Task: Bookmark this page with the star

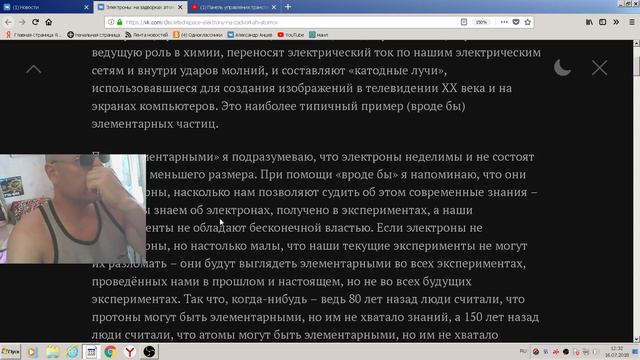Action: point(528,22)
